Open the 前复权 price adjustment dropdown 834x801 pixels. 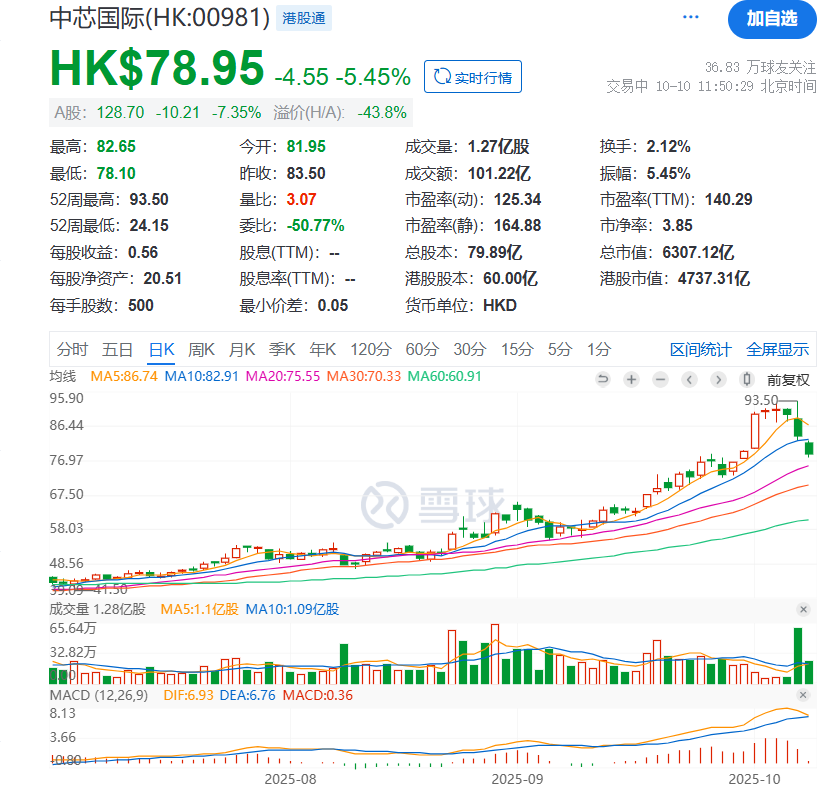[788, 380]
